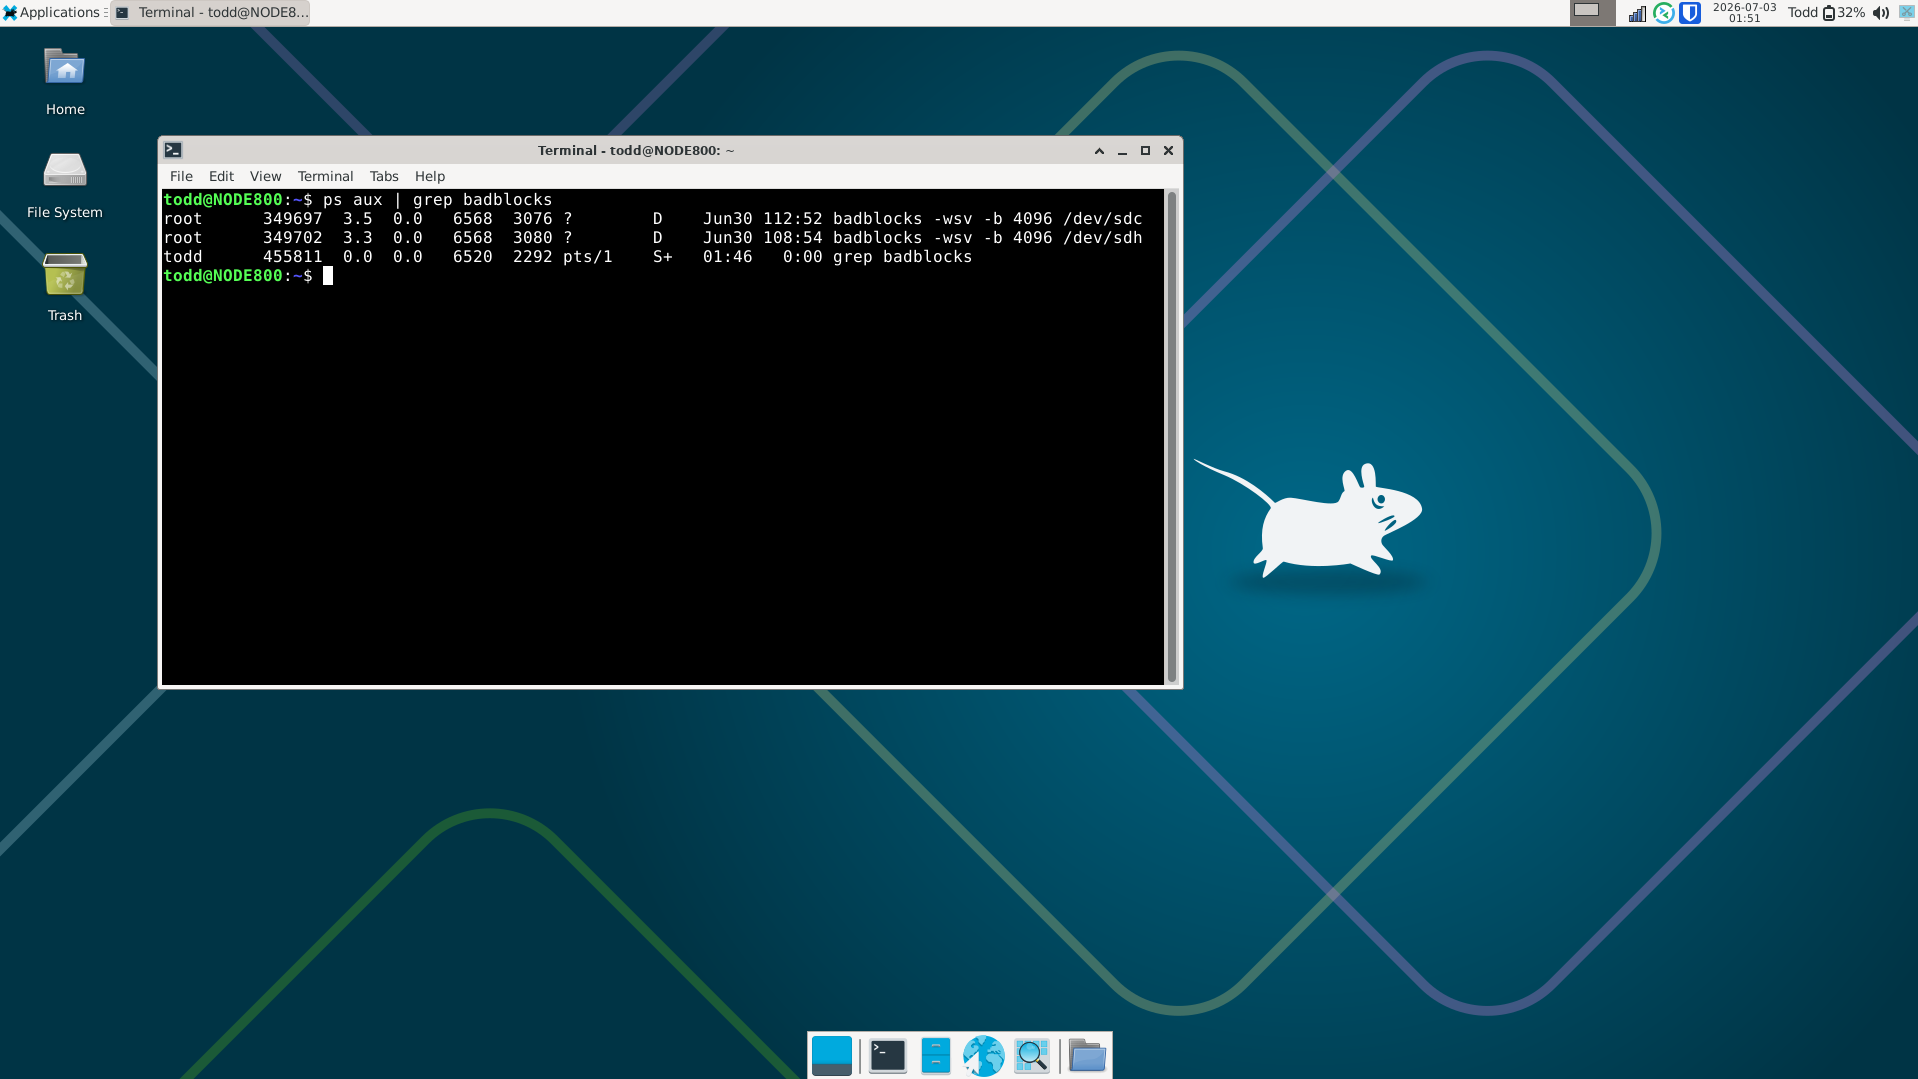Viewport: 1918px width, 1079px height.
Task: Open the Applications menu in the top panel
Action: point(52,12)
